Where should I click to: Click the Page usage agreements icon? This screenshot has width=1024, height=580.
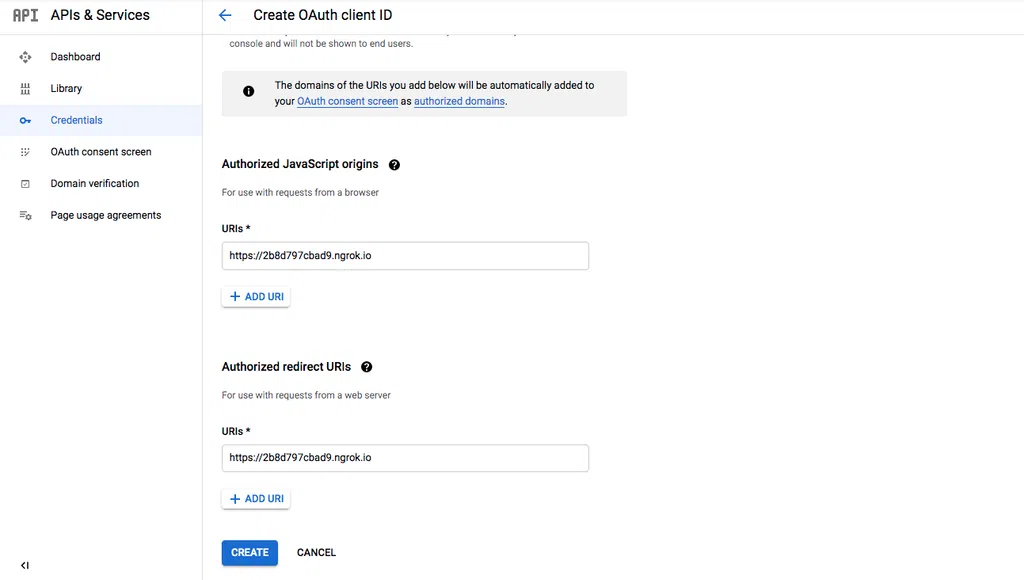click(25, 216)
